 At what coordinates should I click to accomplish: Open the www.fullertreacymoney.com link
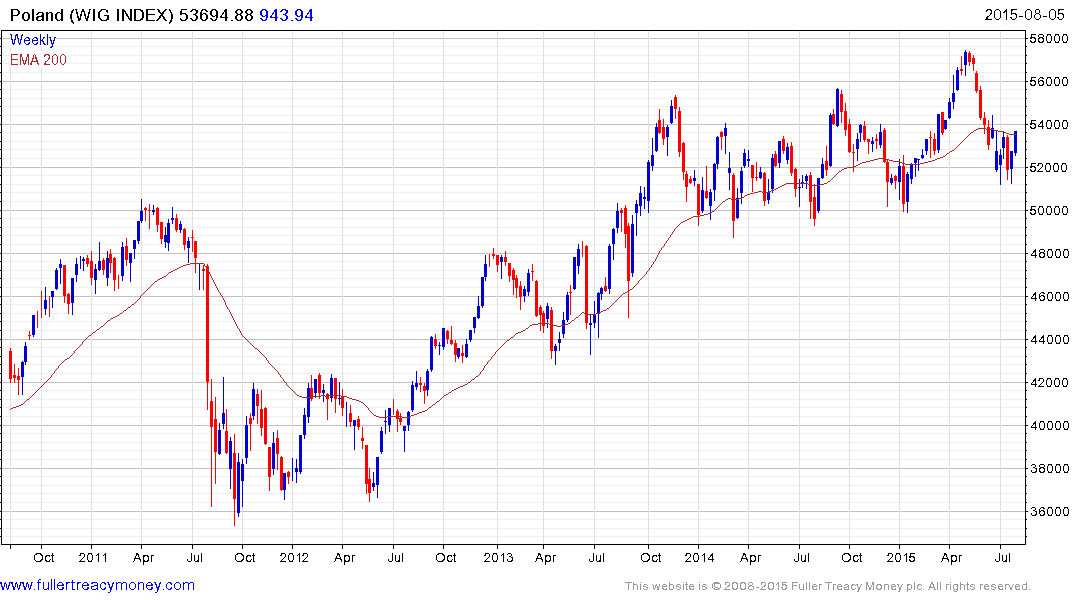tap(97, 585)
